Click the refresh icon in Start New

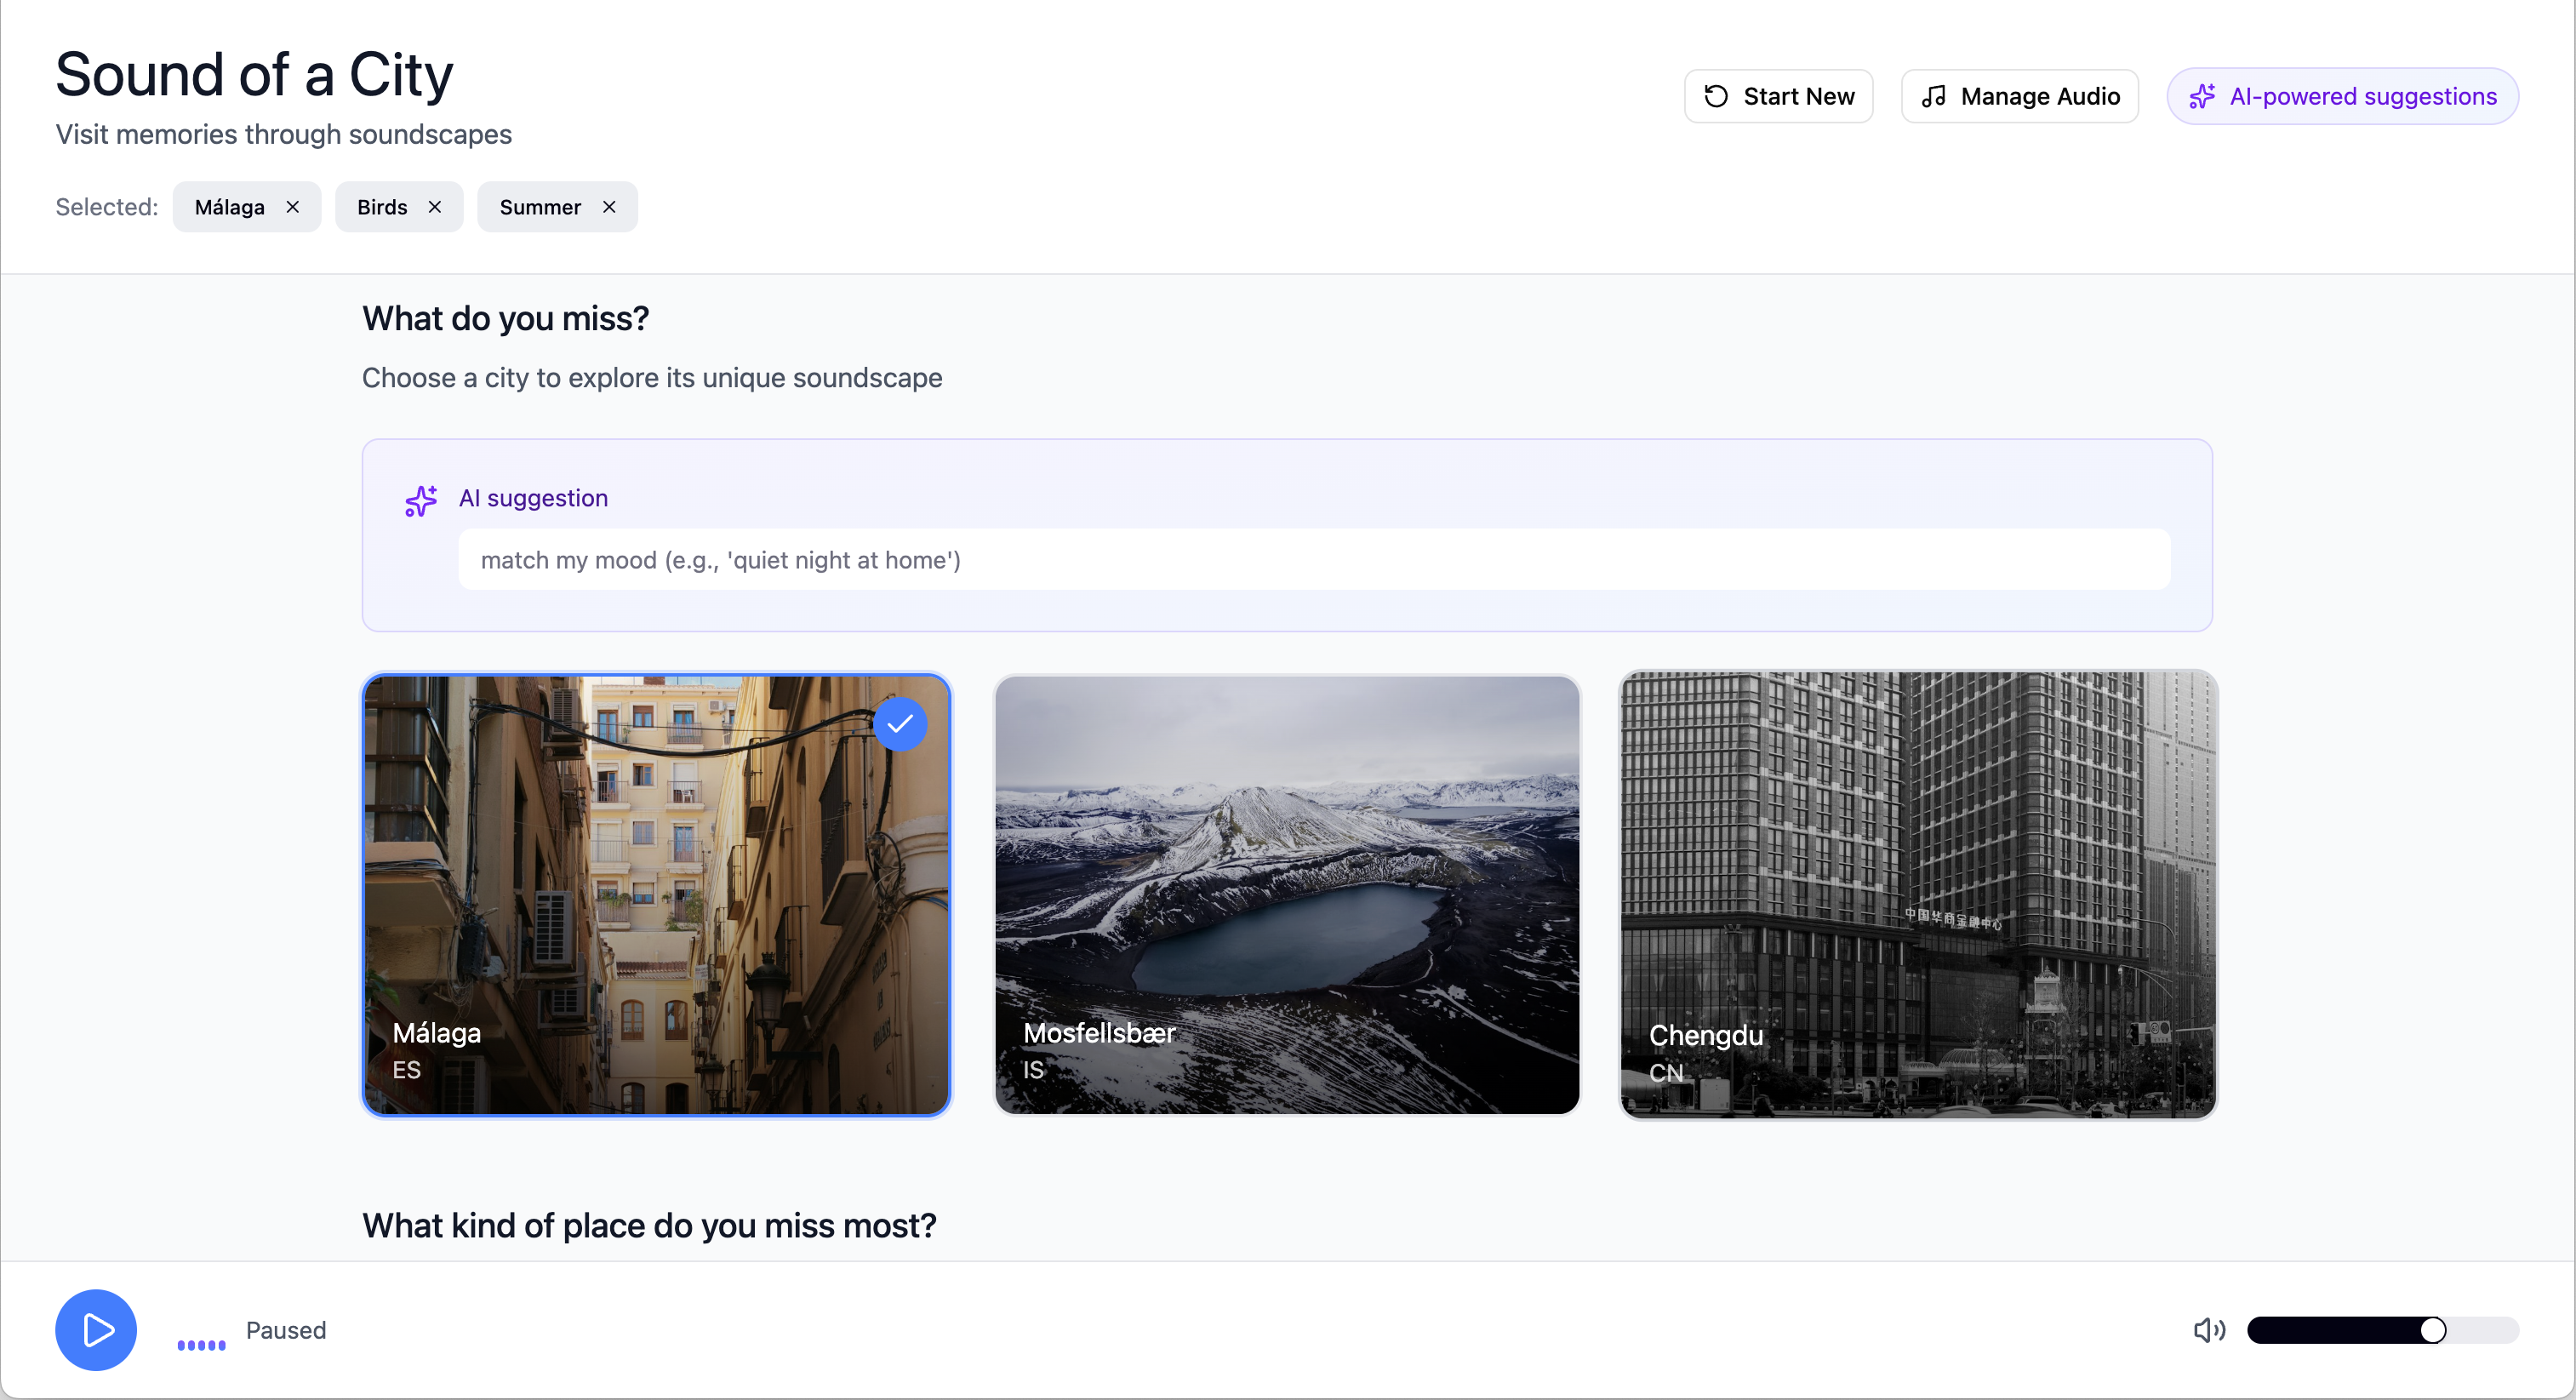[x=1716, y=96]
